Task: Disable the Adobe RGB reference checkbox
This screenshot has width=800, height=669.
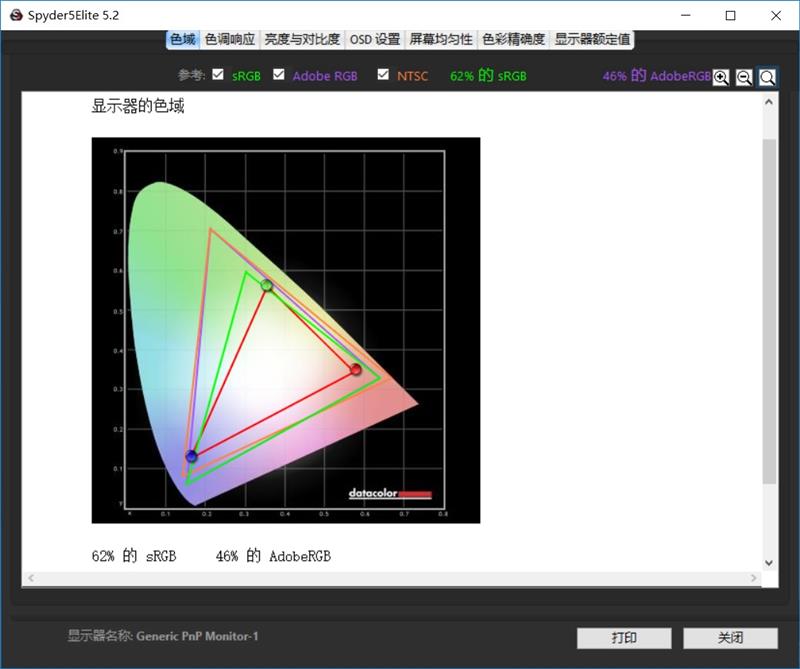Action: 277,74
